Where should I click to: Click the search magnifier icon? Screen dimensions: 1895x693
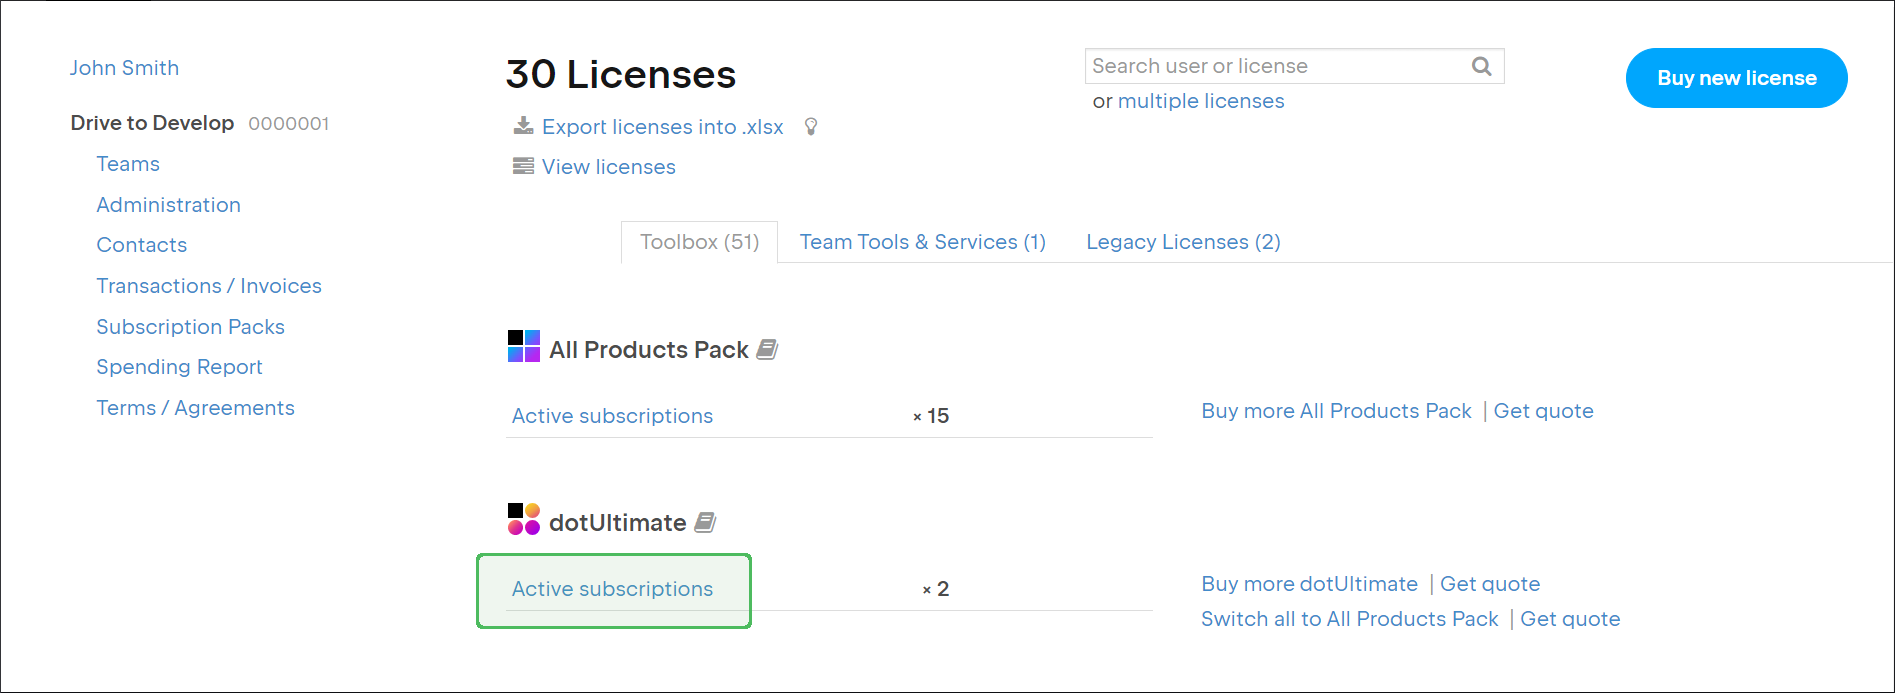1481,66
